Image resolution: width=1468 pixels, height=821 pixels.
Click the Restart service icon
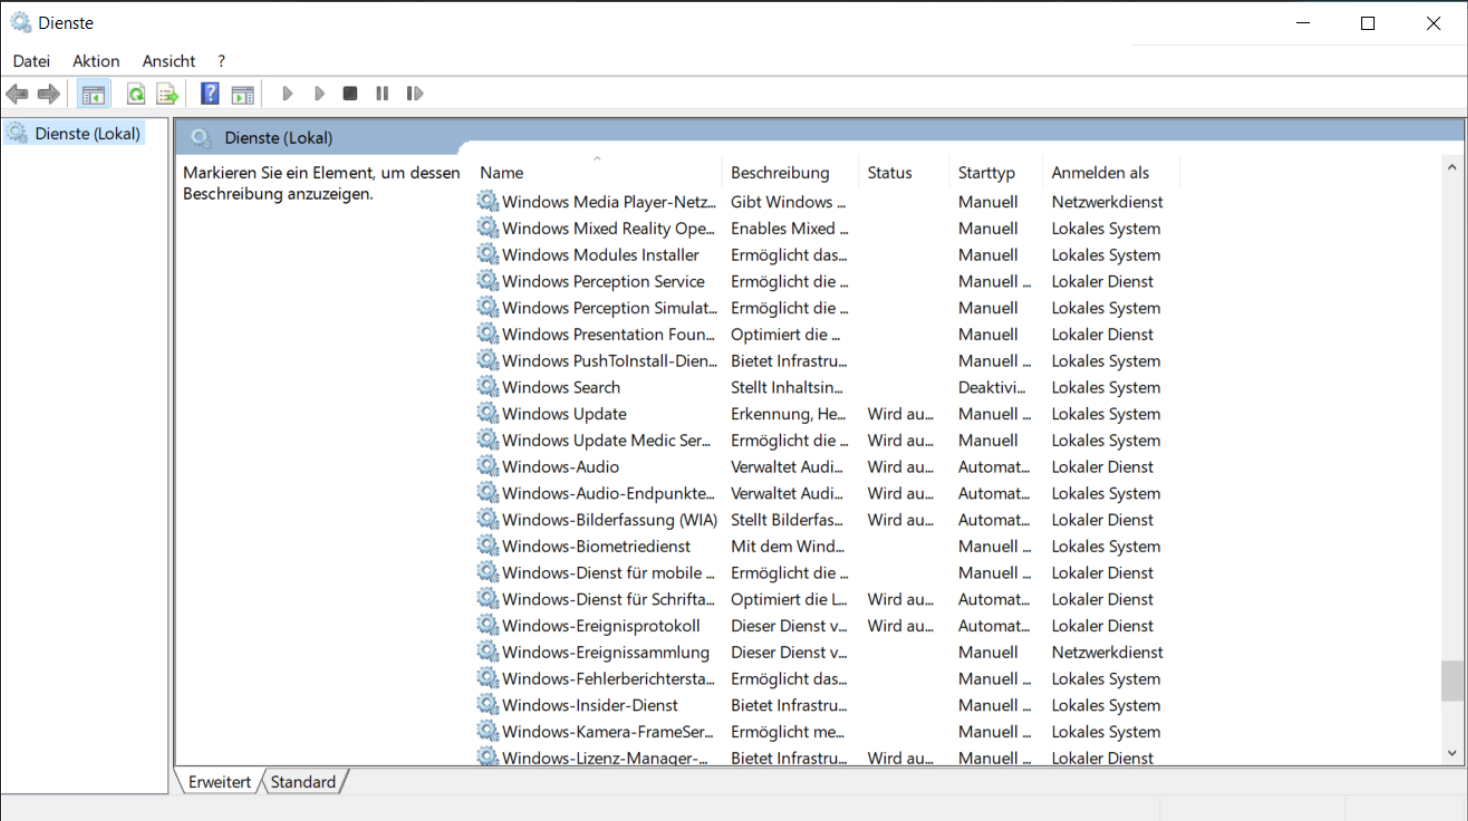pyautogui.click(x=414, y=94)
